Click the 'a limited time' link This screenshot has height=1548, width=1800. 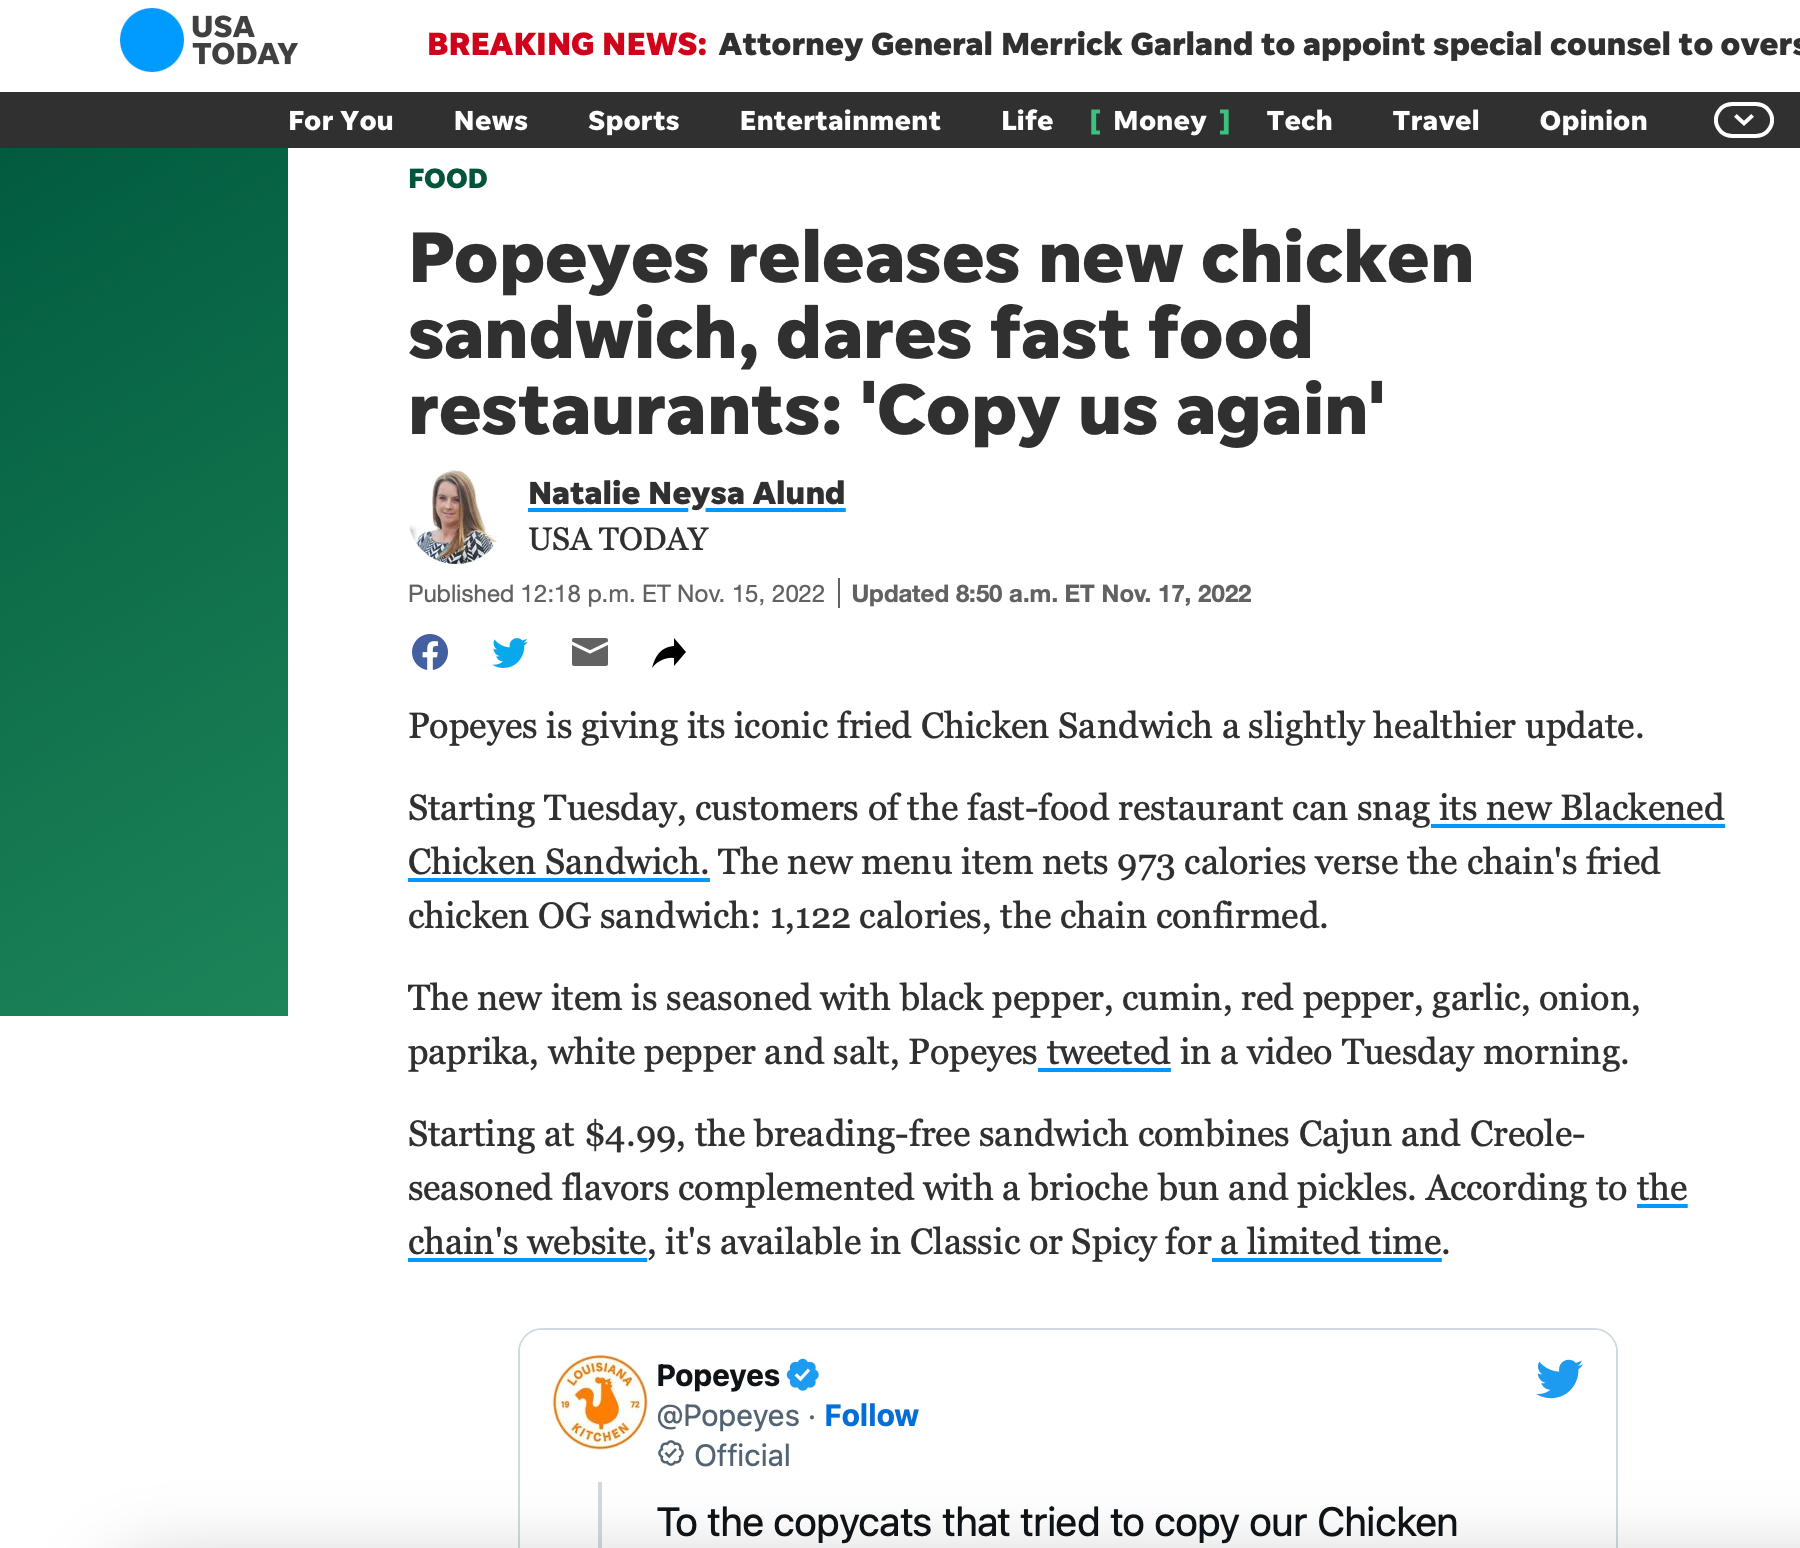(x=1330, y=1242)
